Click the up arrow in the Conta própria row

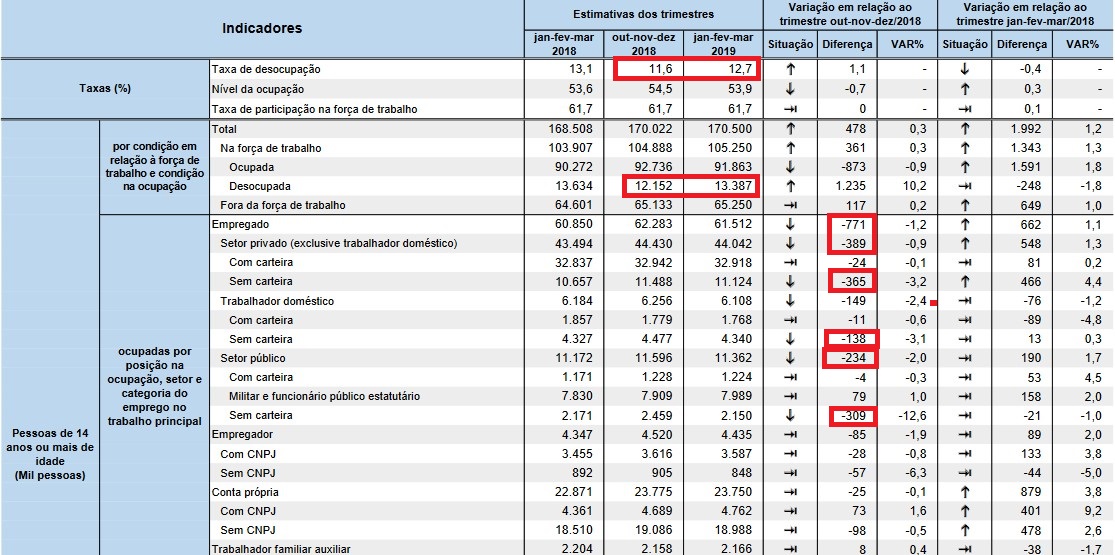point(963,492)
